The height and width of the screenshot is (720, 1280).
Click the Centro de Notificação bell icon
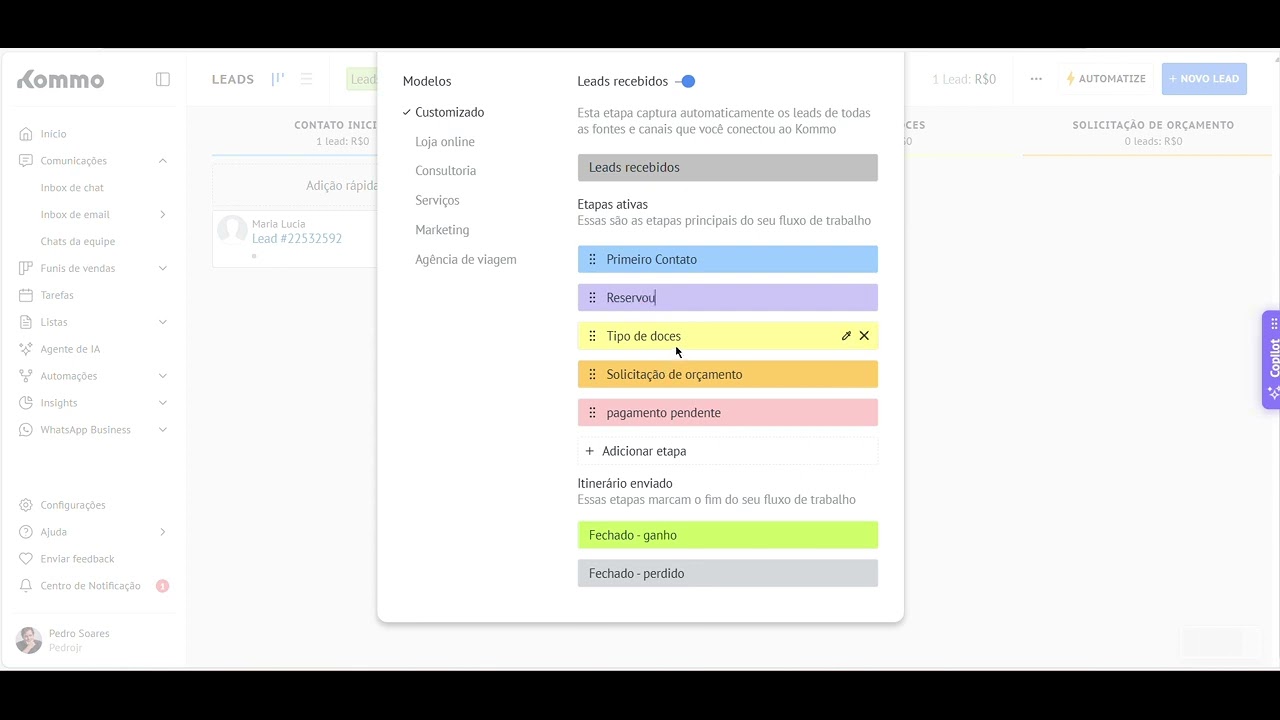[x=26, y=586]
